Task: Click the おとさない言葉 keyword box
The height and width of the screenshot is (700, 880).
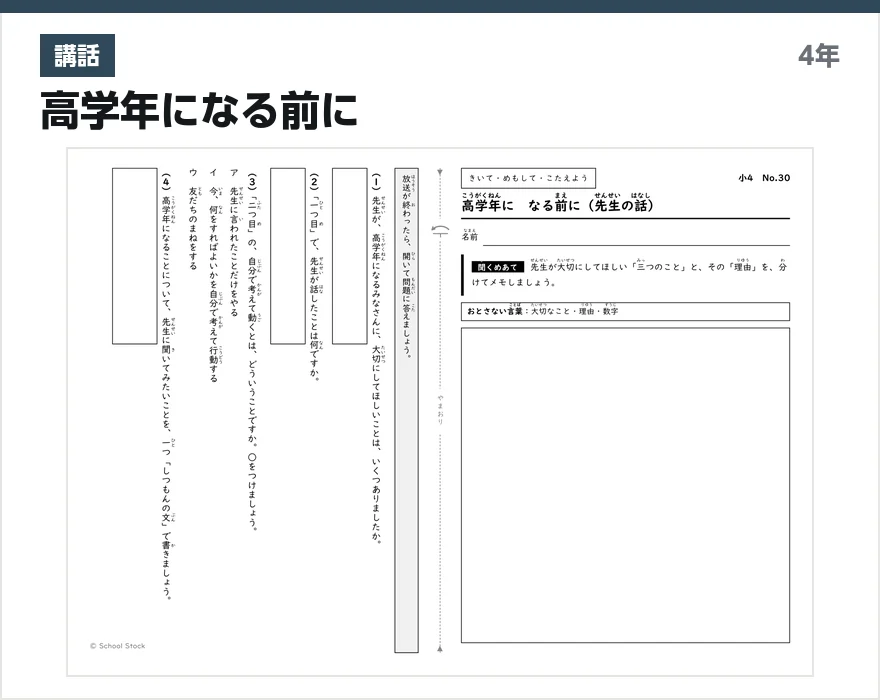Action: [625, 312]
